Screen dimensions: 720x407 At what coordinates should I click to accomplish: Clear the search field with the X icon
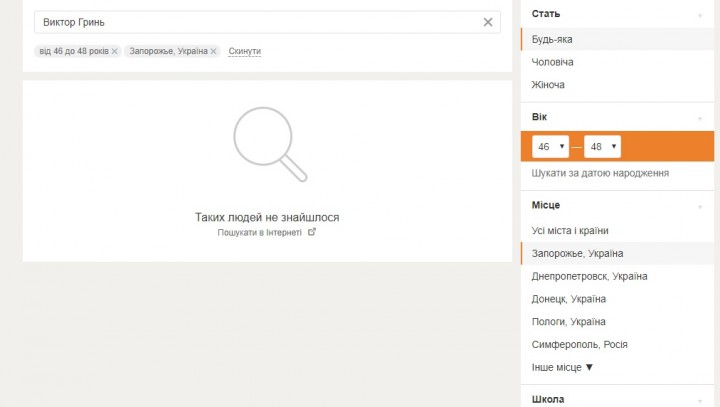pos(488,22)
